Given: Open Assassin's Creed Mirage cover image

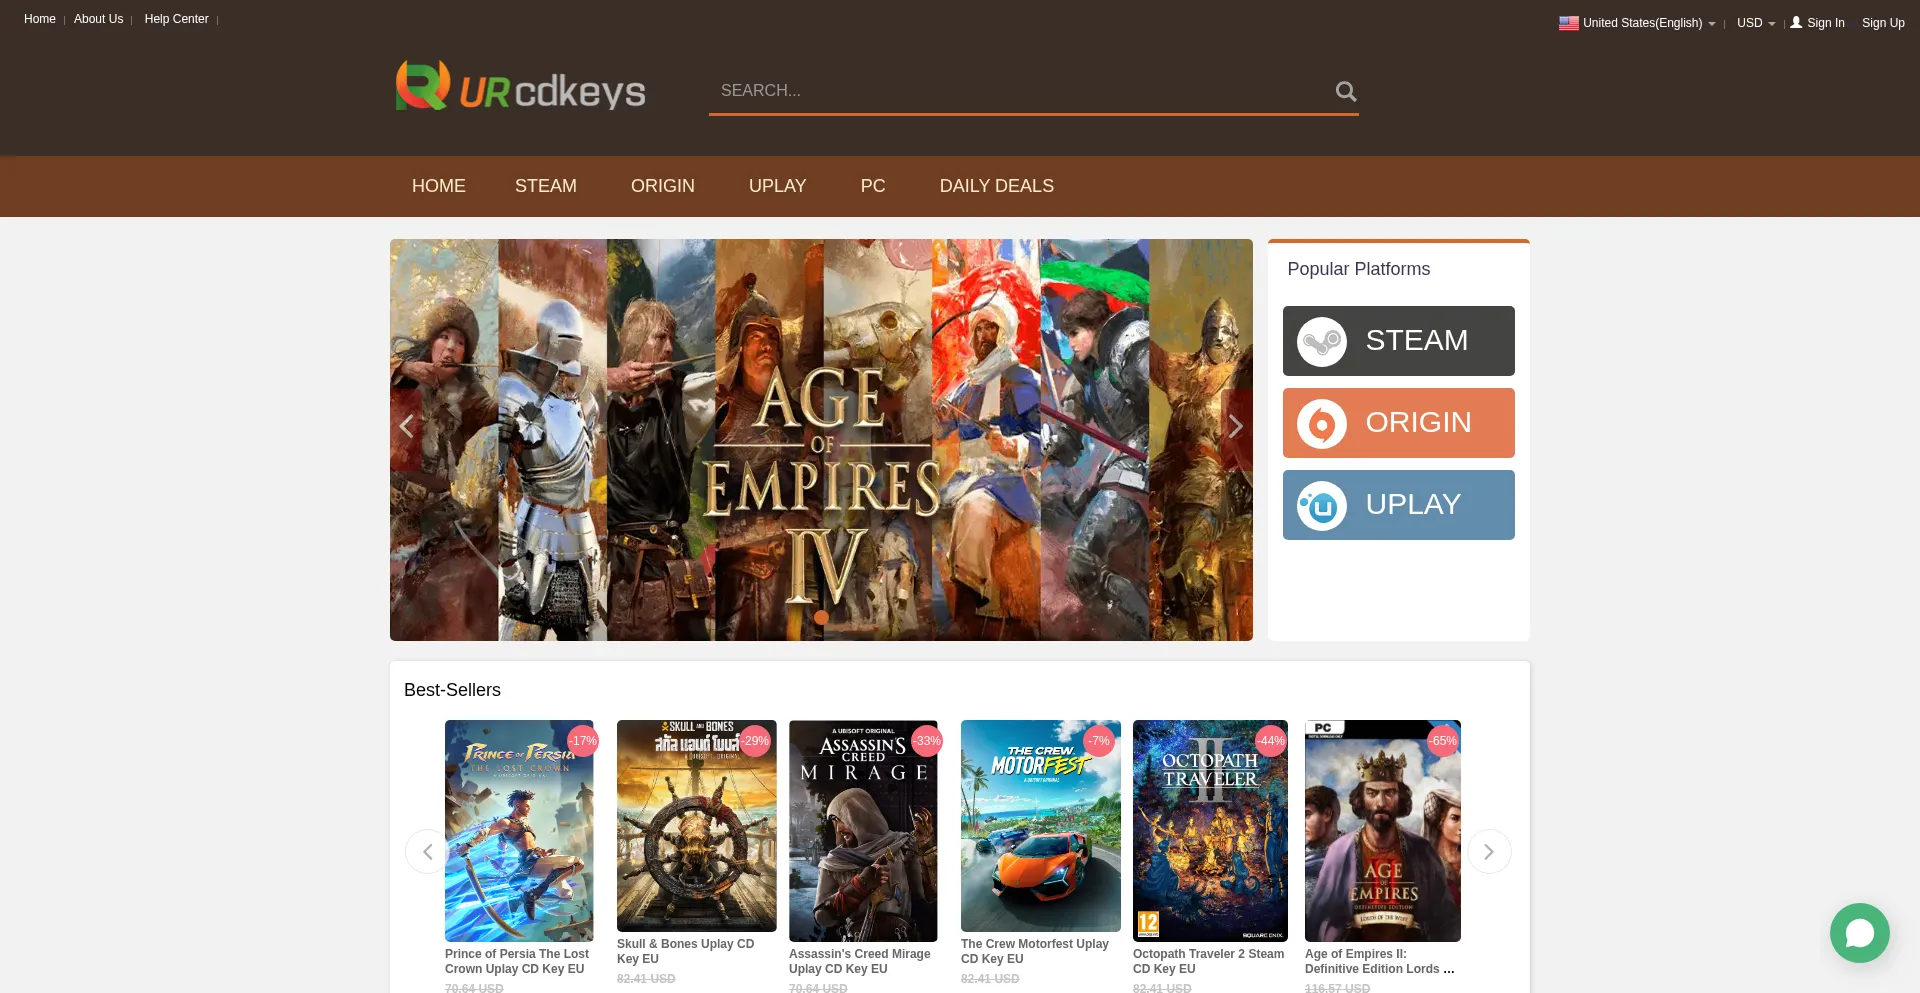Looking at the screenshot, I should click(x=863, y=831).
